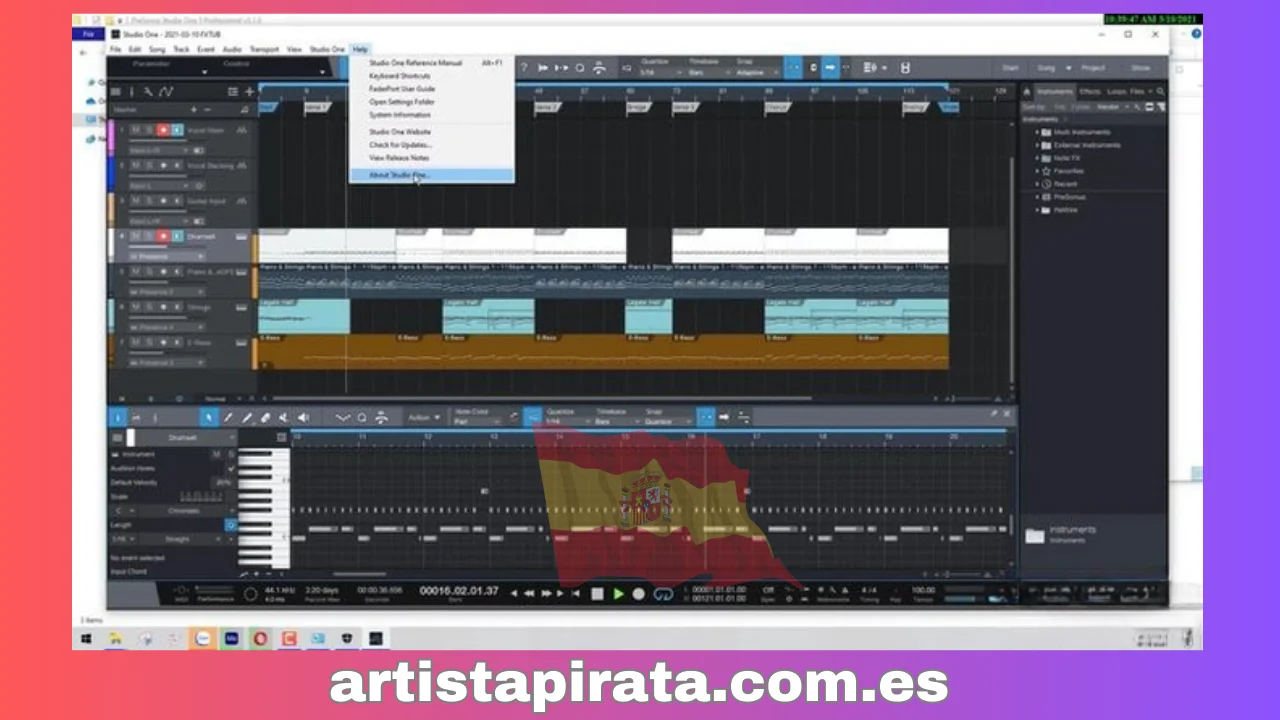The width and height of the screenshot is (1280, 720).
Task: Click the Song page button
Action: click(x=1046, y=68)
